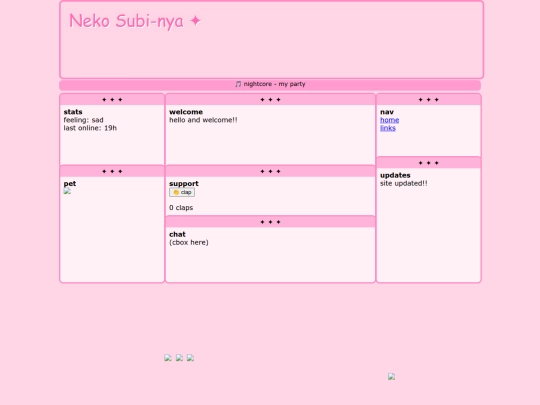Click the chat heading
The width and height of the screenshot is (540, 405).
(177, 234)
